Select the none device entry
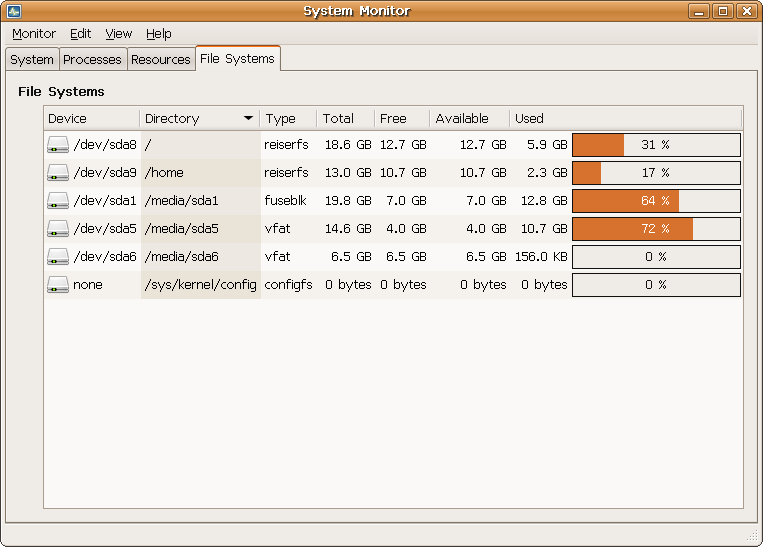 click(88, 285)
